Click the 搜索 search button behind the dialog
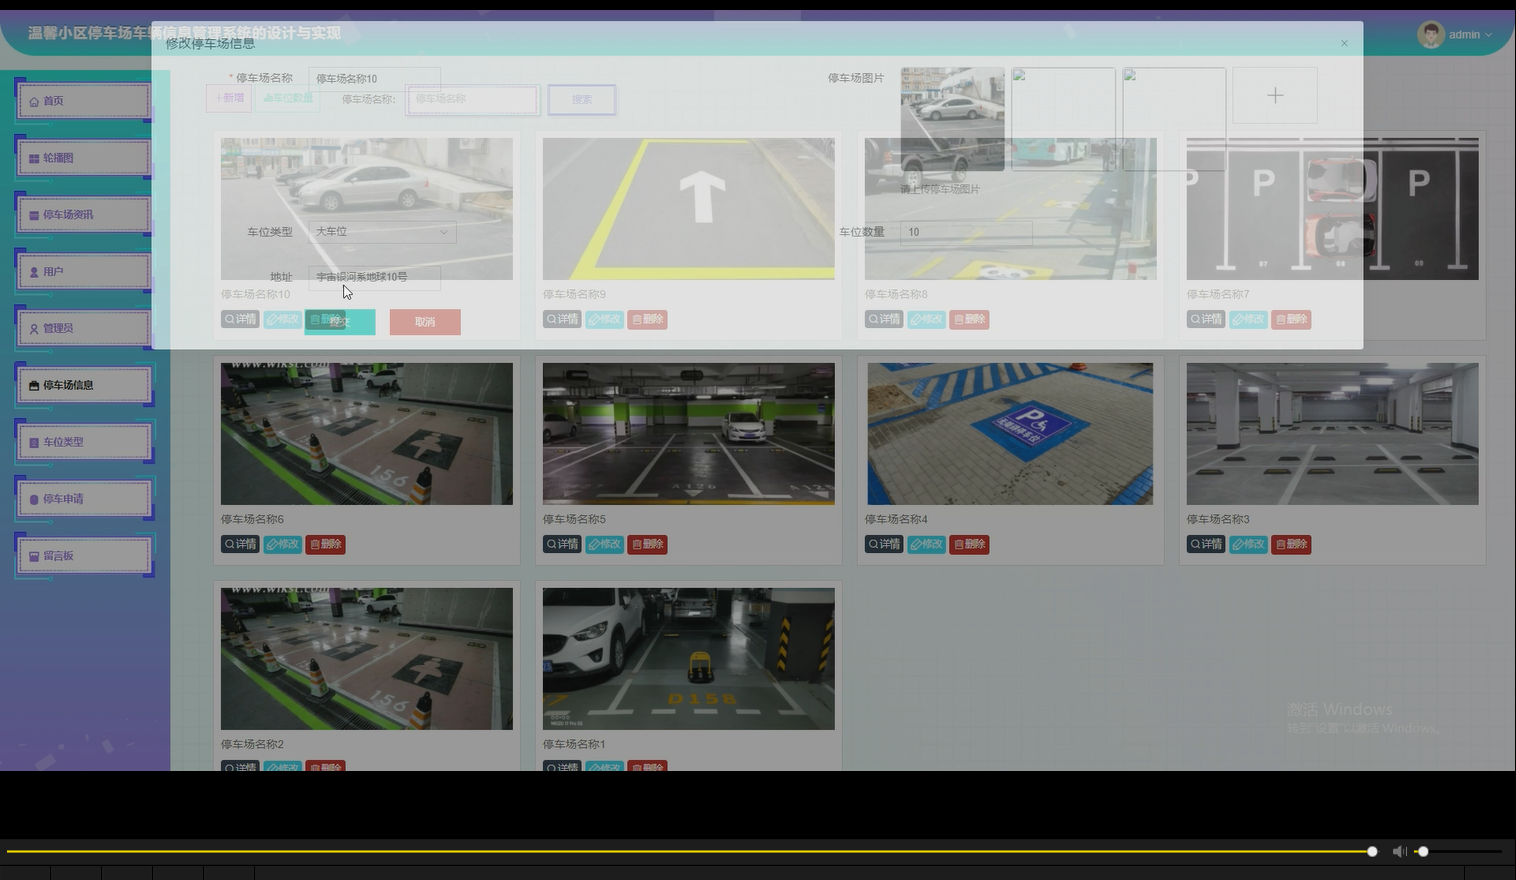The width and height of the screenshot is (1516, 880). [x=582, y=99]
